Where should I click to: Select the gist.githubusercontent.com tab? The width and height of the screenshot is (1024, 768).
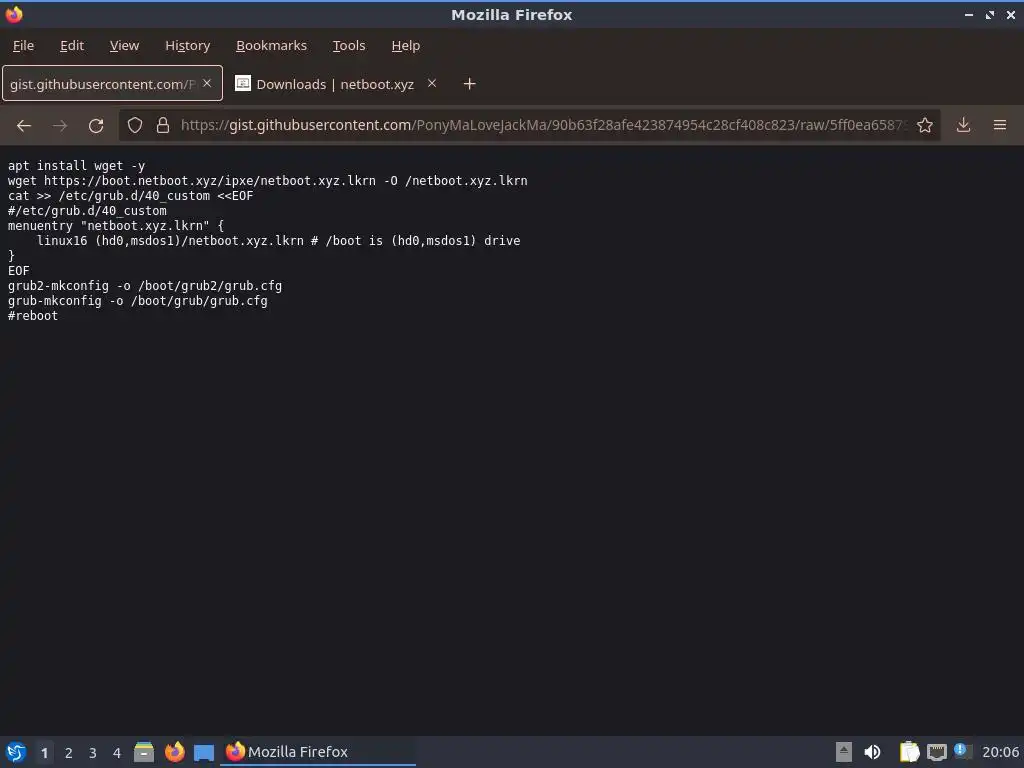[x=112, y=84]
